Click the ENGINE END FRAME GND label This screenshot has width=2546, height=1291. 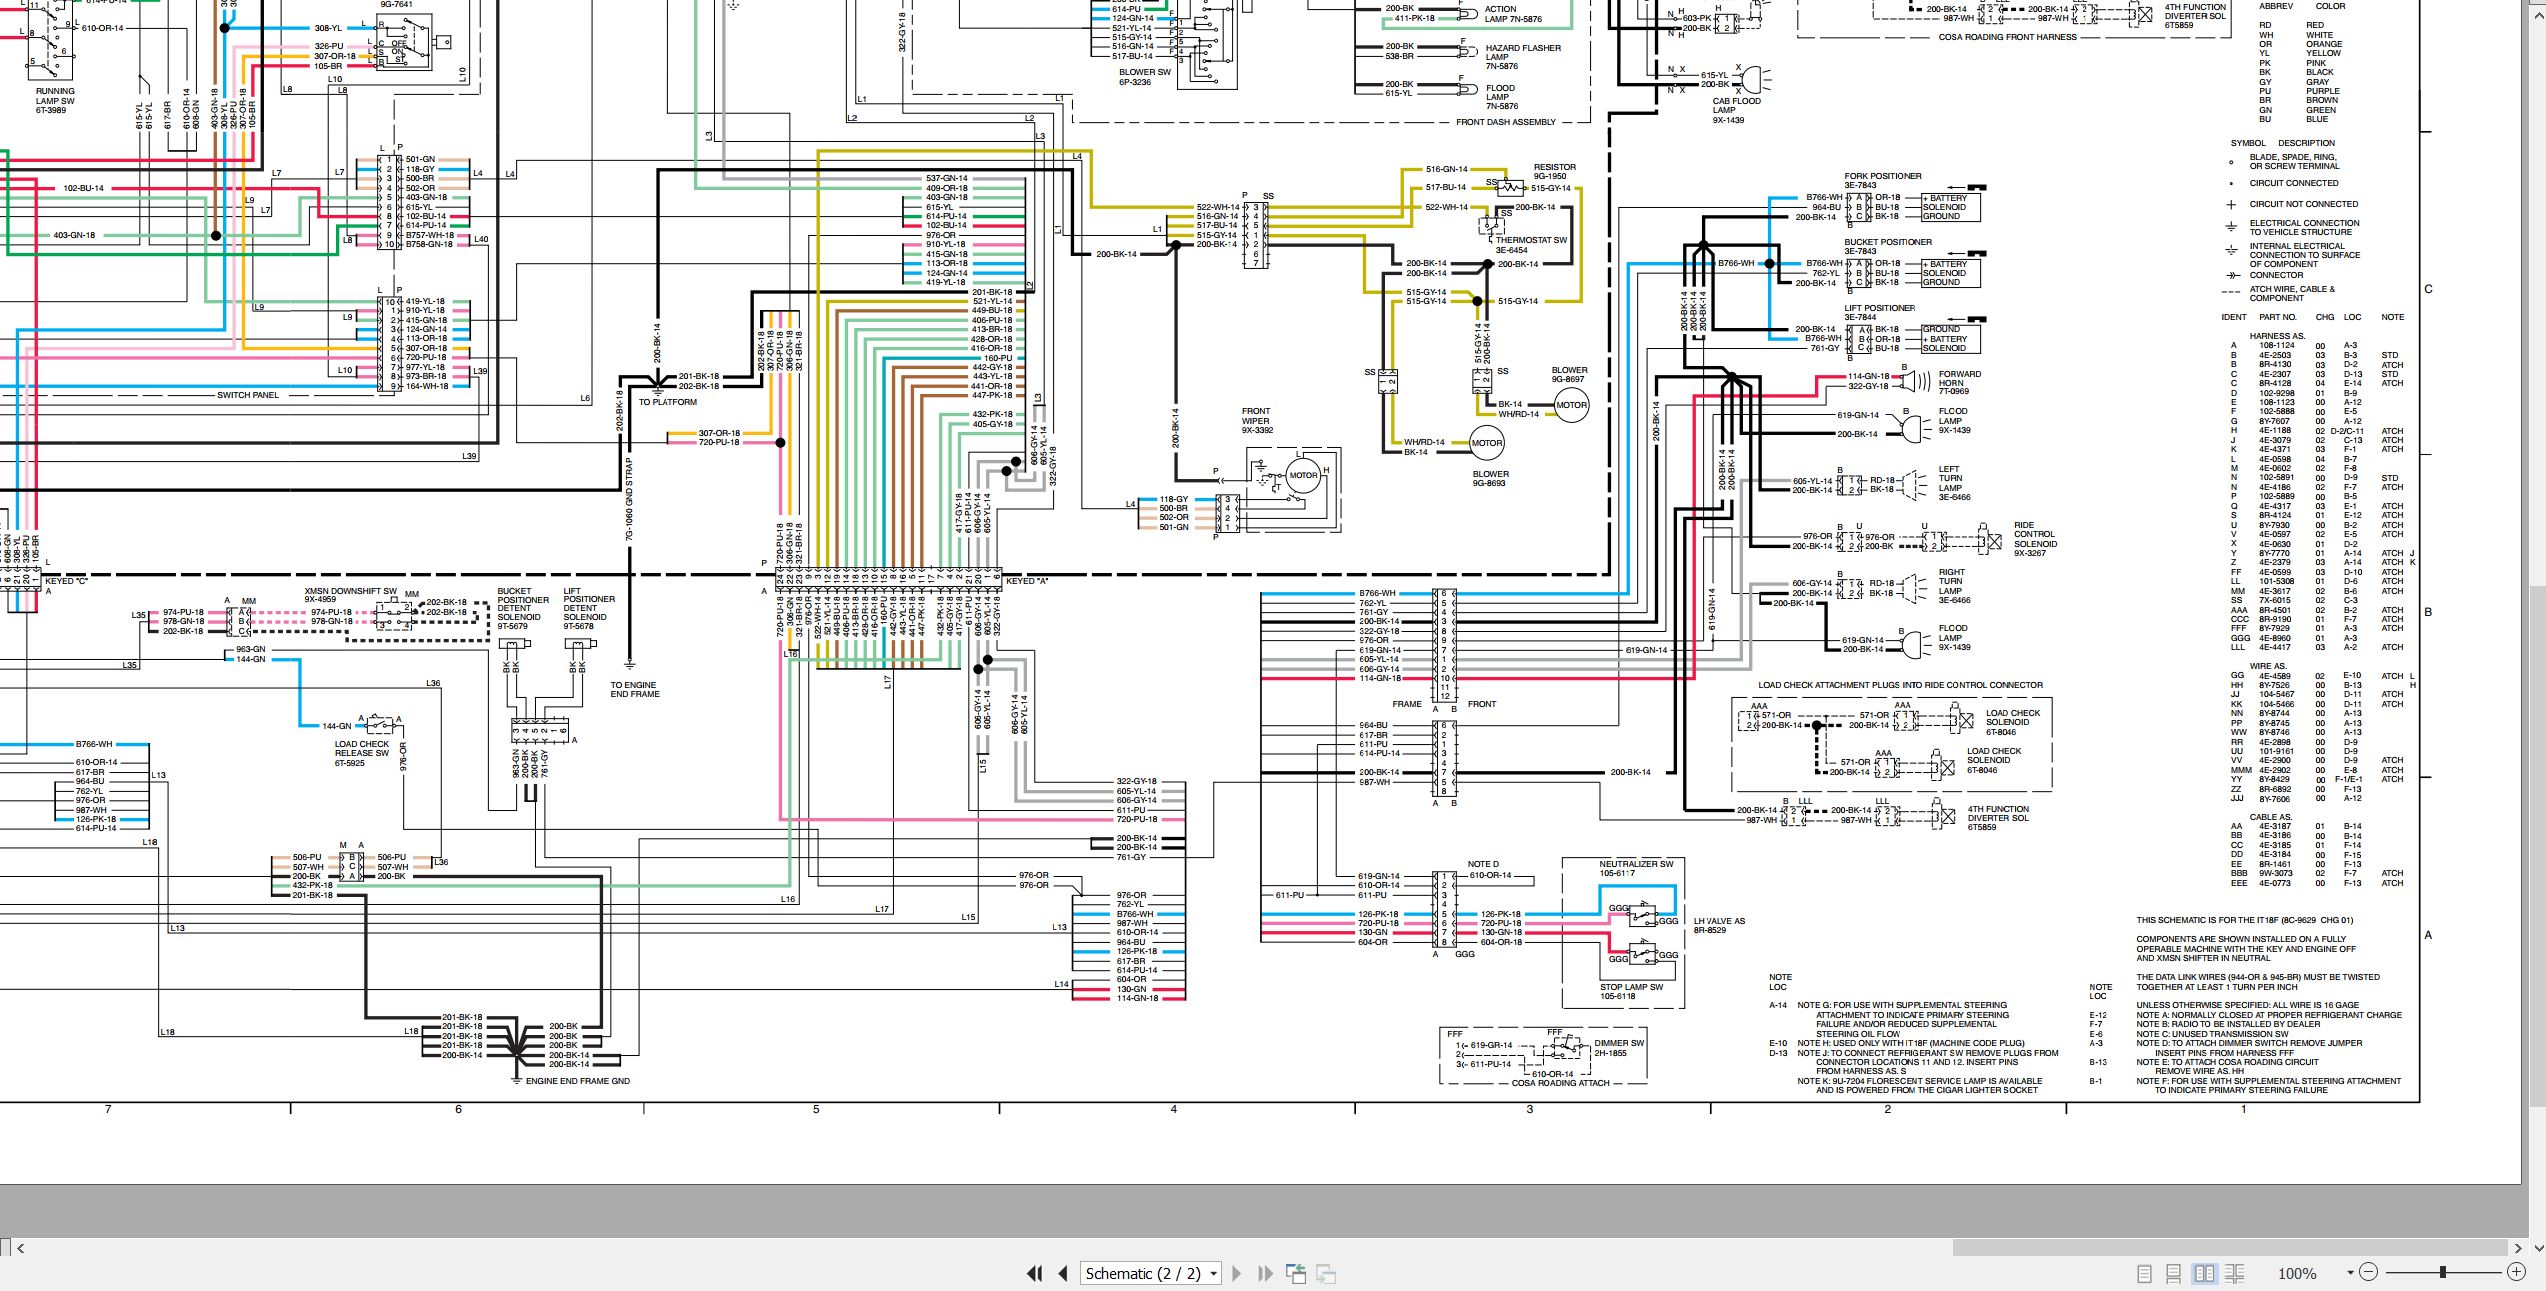click(578, 1081)
